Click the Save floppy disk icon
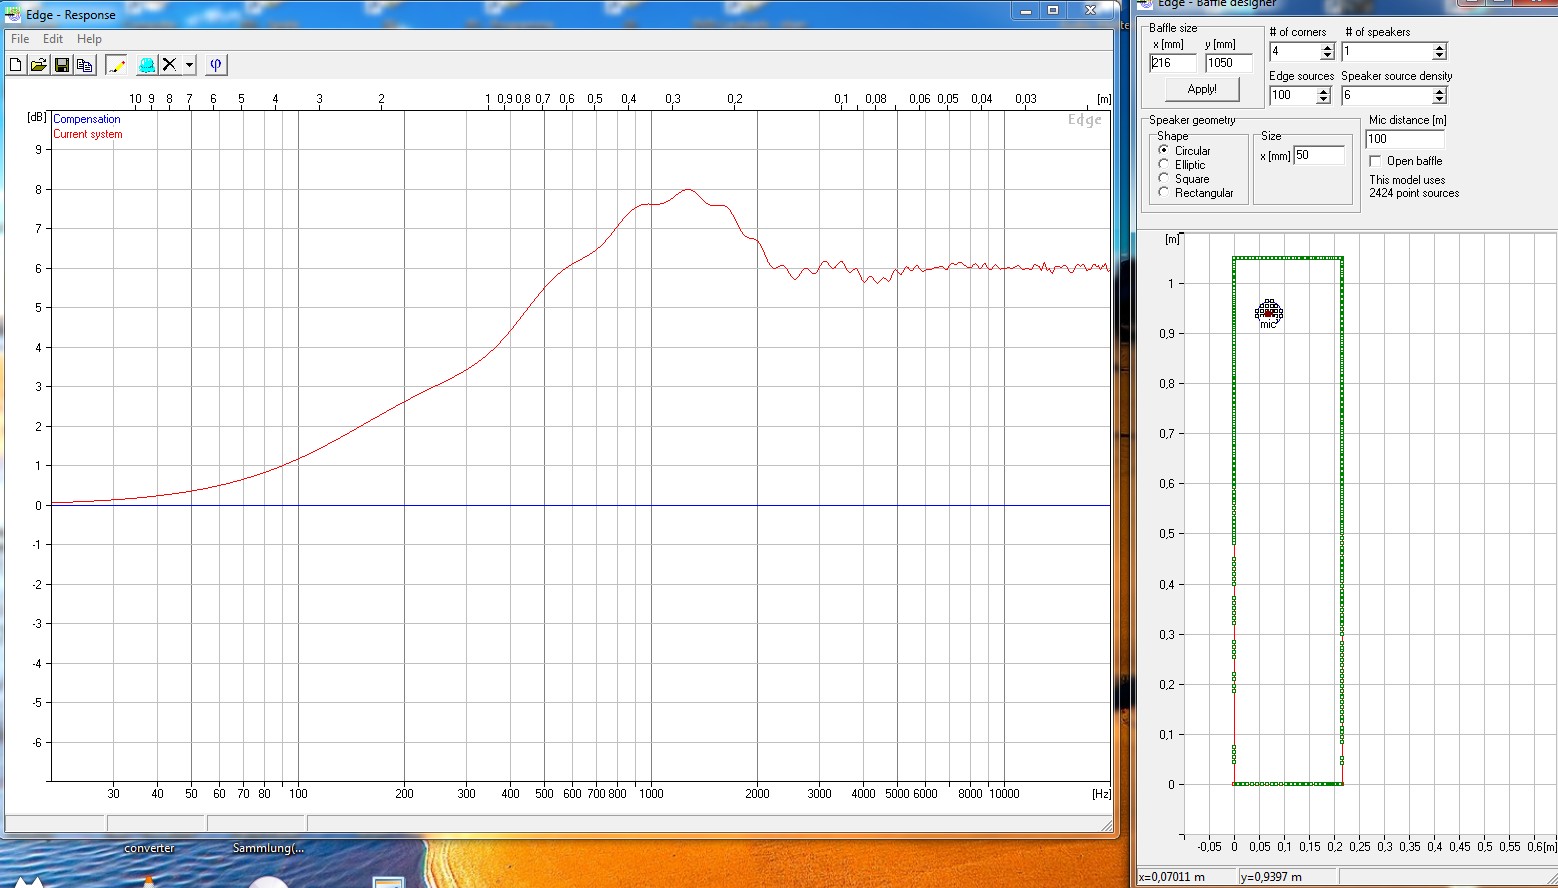Screen dimensions: 1558x888 62,65
